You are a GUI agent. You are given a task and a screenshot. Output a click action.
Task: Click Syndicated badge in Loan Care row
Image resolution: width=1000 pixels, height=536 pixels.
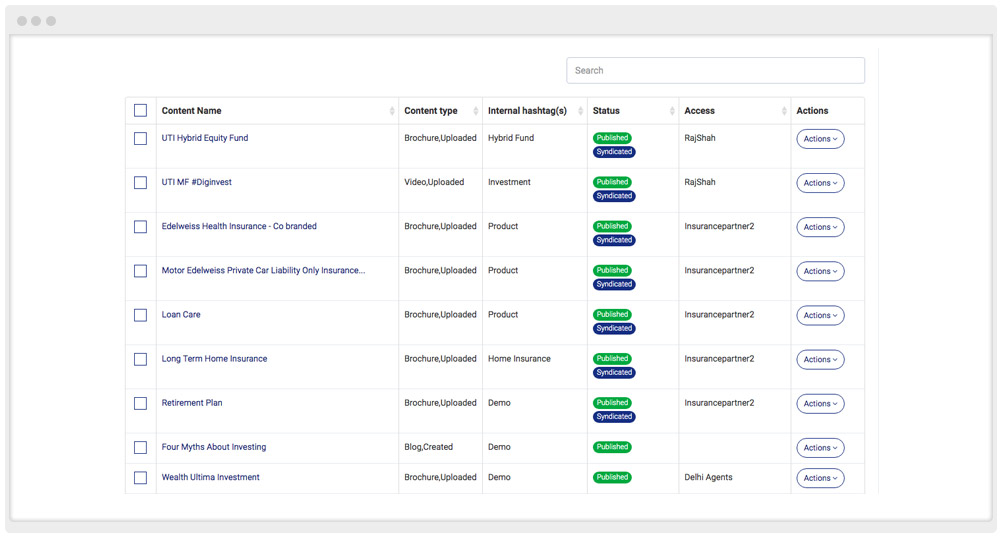tap(614, 329)
